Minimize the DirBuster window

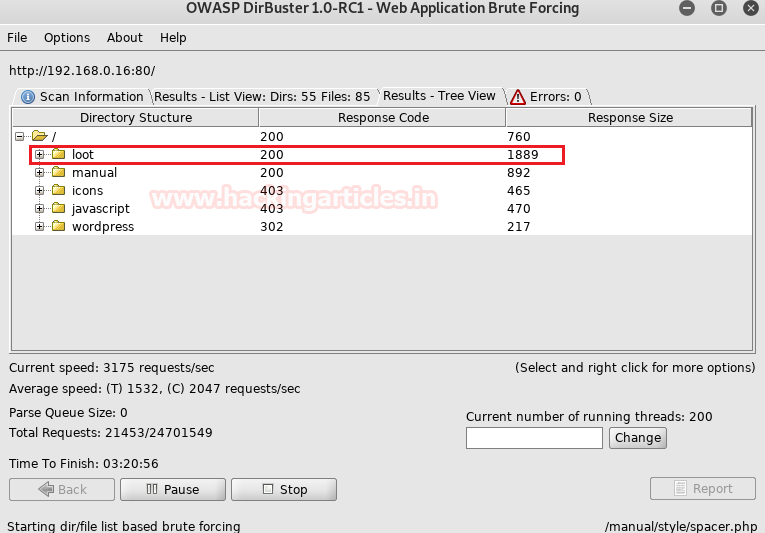tap(687, 8)
